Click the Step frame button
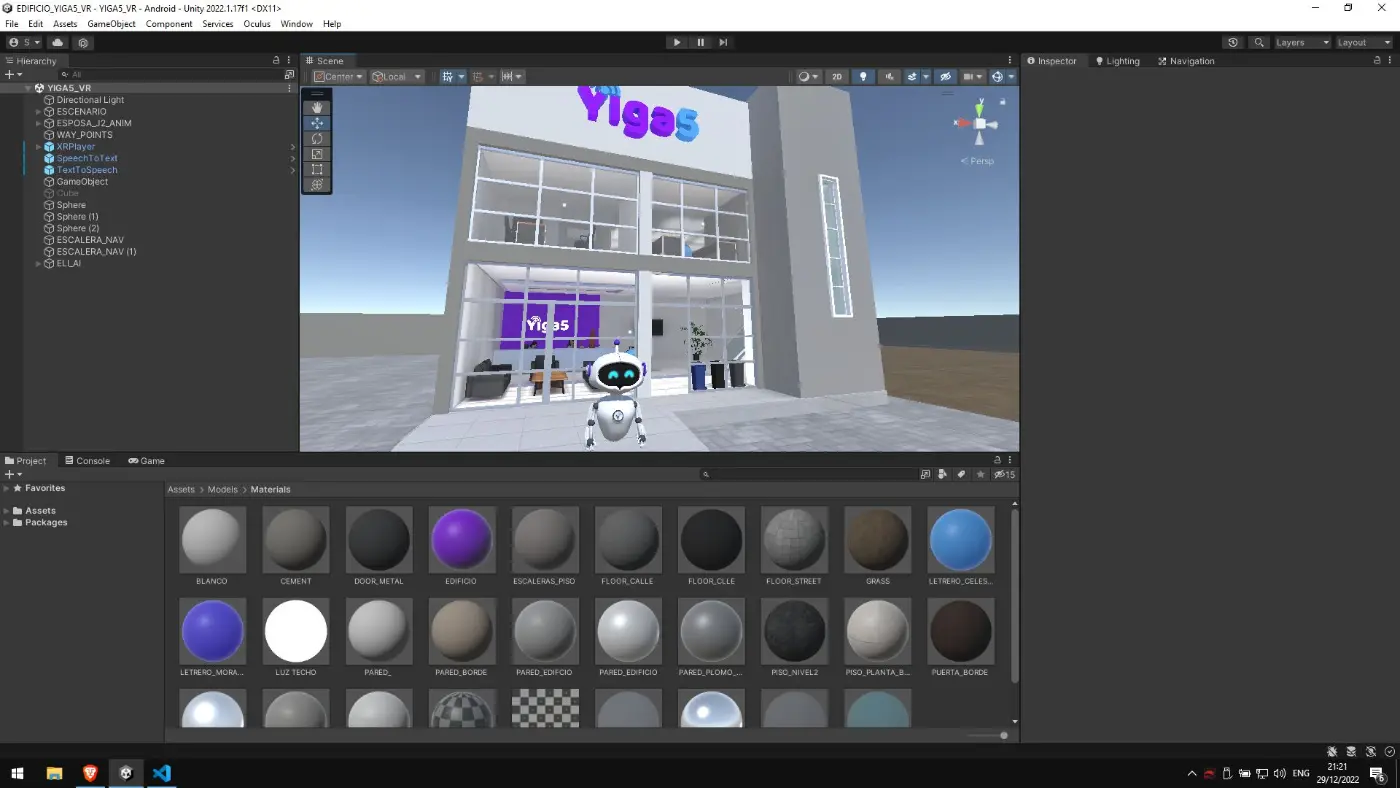The height and width of the screenshot is (788, 1400). [723, 42]
